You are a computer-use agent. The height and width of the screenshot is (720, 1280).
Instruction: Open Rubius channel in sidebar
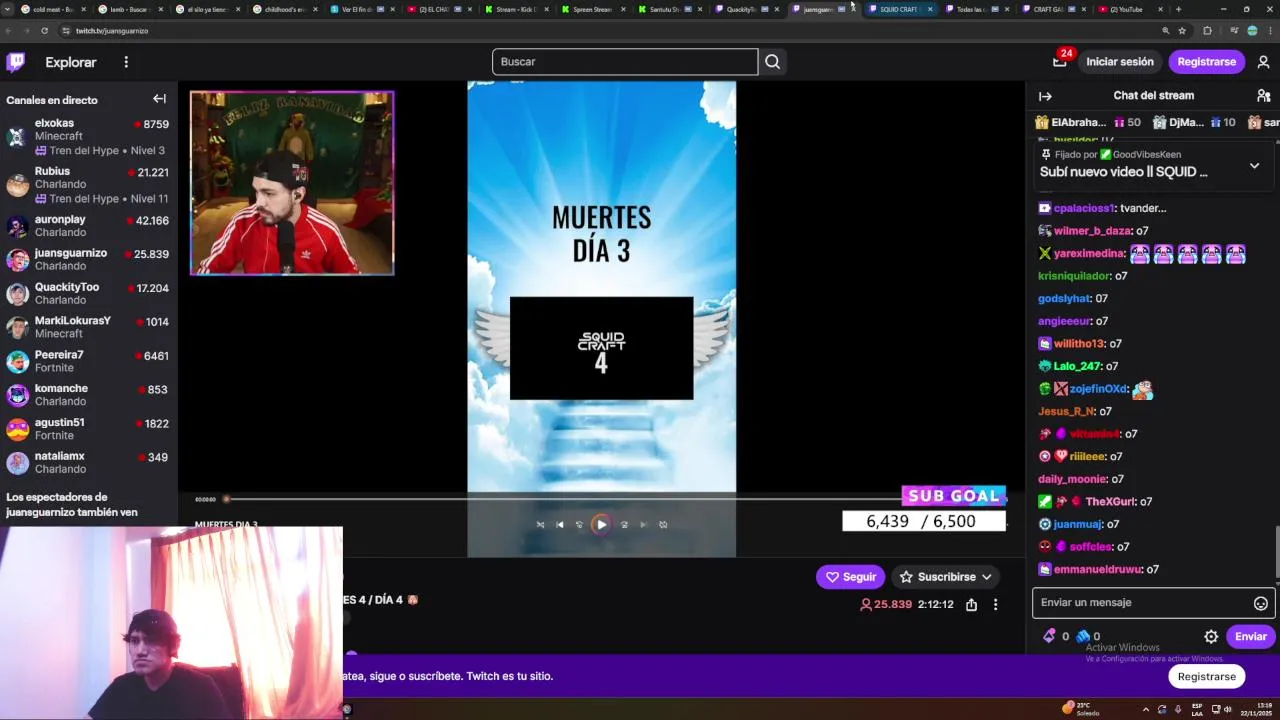(x=88, y=184)
